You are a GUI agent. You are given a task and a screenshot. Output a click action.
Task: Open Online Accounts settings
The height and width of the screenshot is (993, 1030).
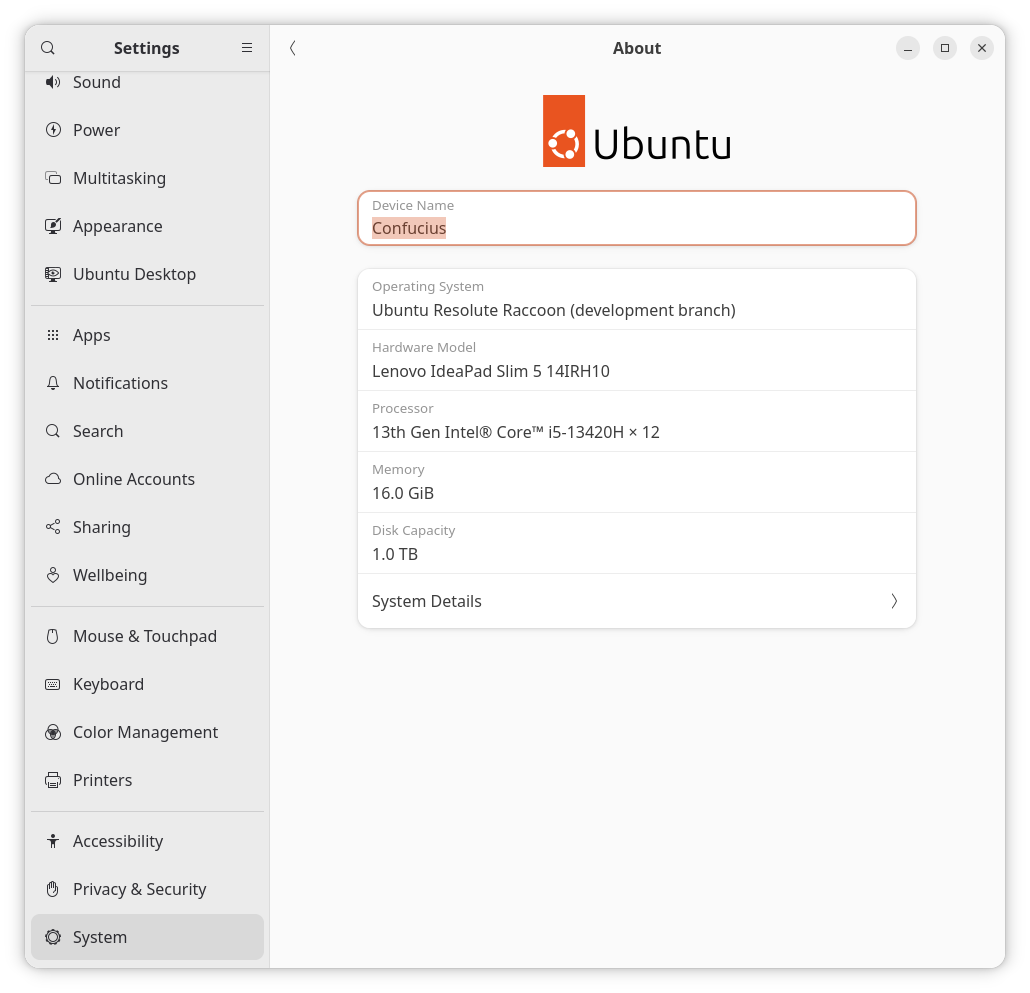[133, 479]
